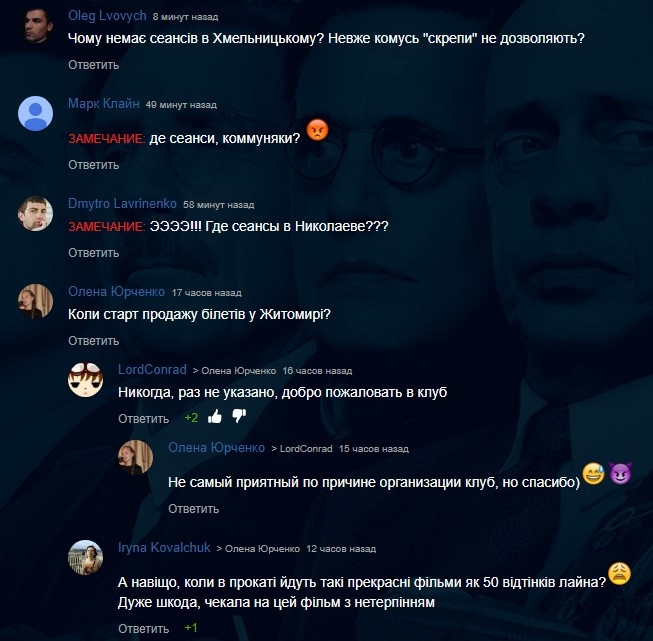This screenshot has width=653, height=641.
Task: Reply to Dmytro Lavrinenko's Николаев comment
Action: pyautogui.click(x=94, y=253)
